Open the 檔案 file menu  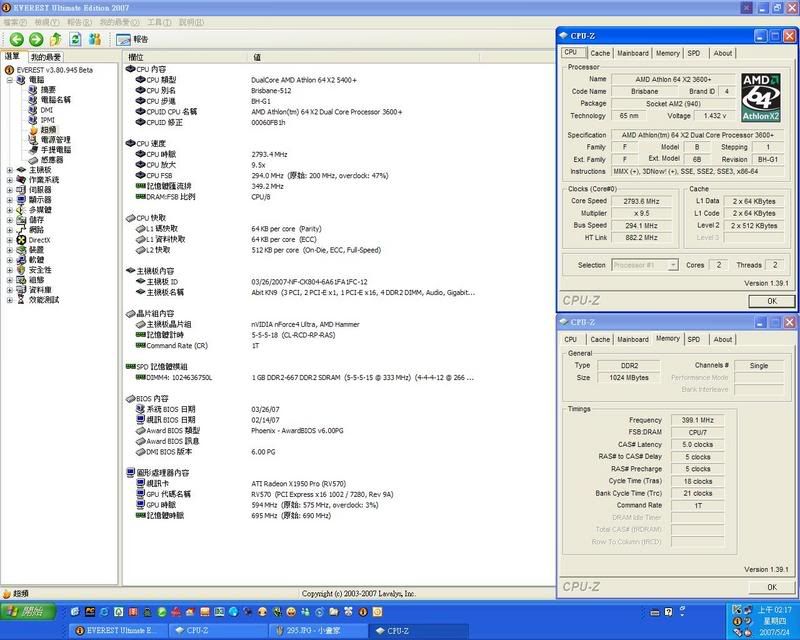(x=15, y=22)
